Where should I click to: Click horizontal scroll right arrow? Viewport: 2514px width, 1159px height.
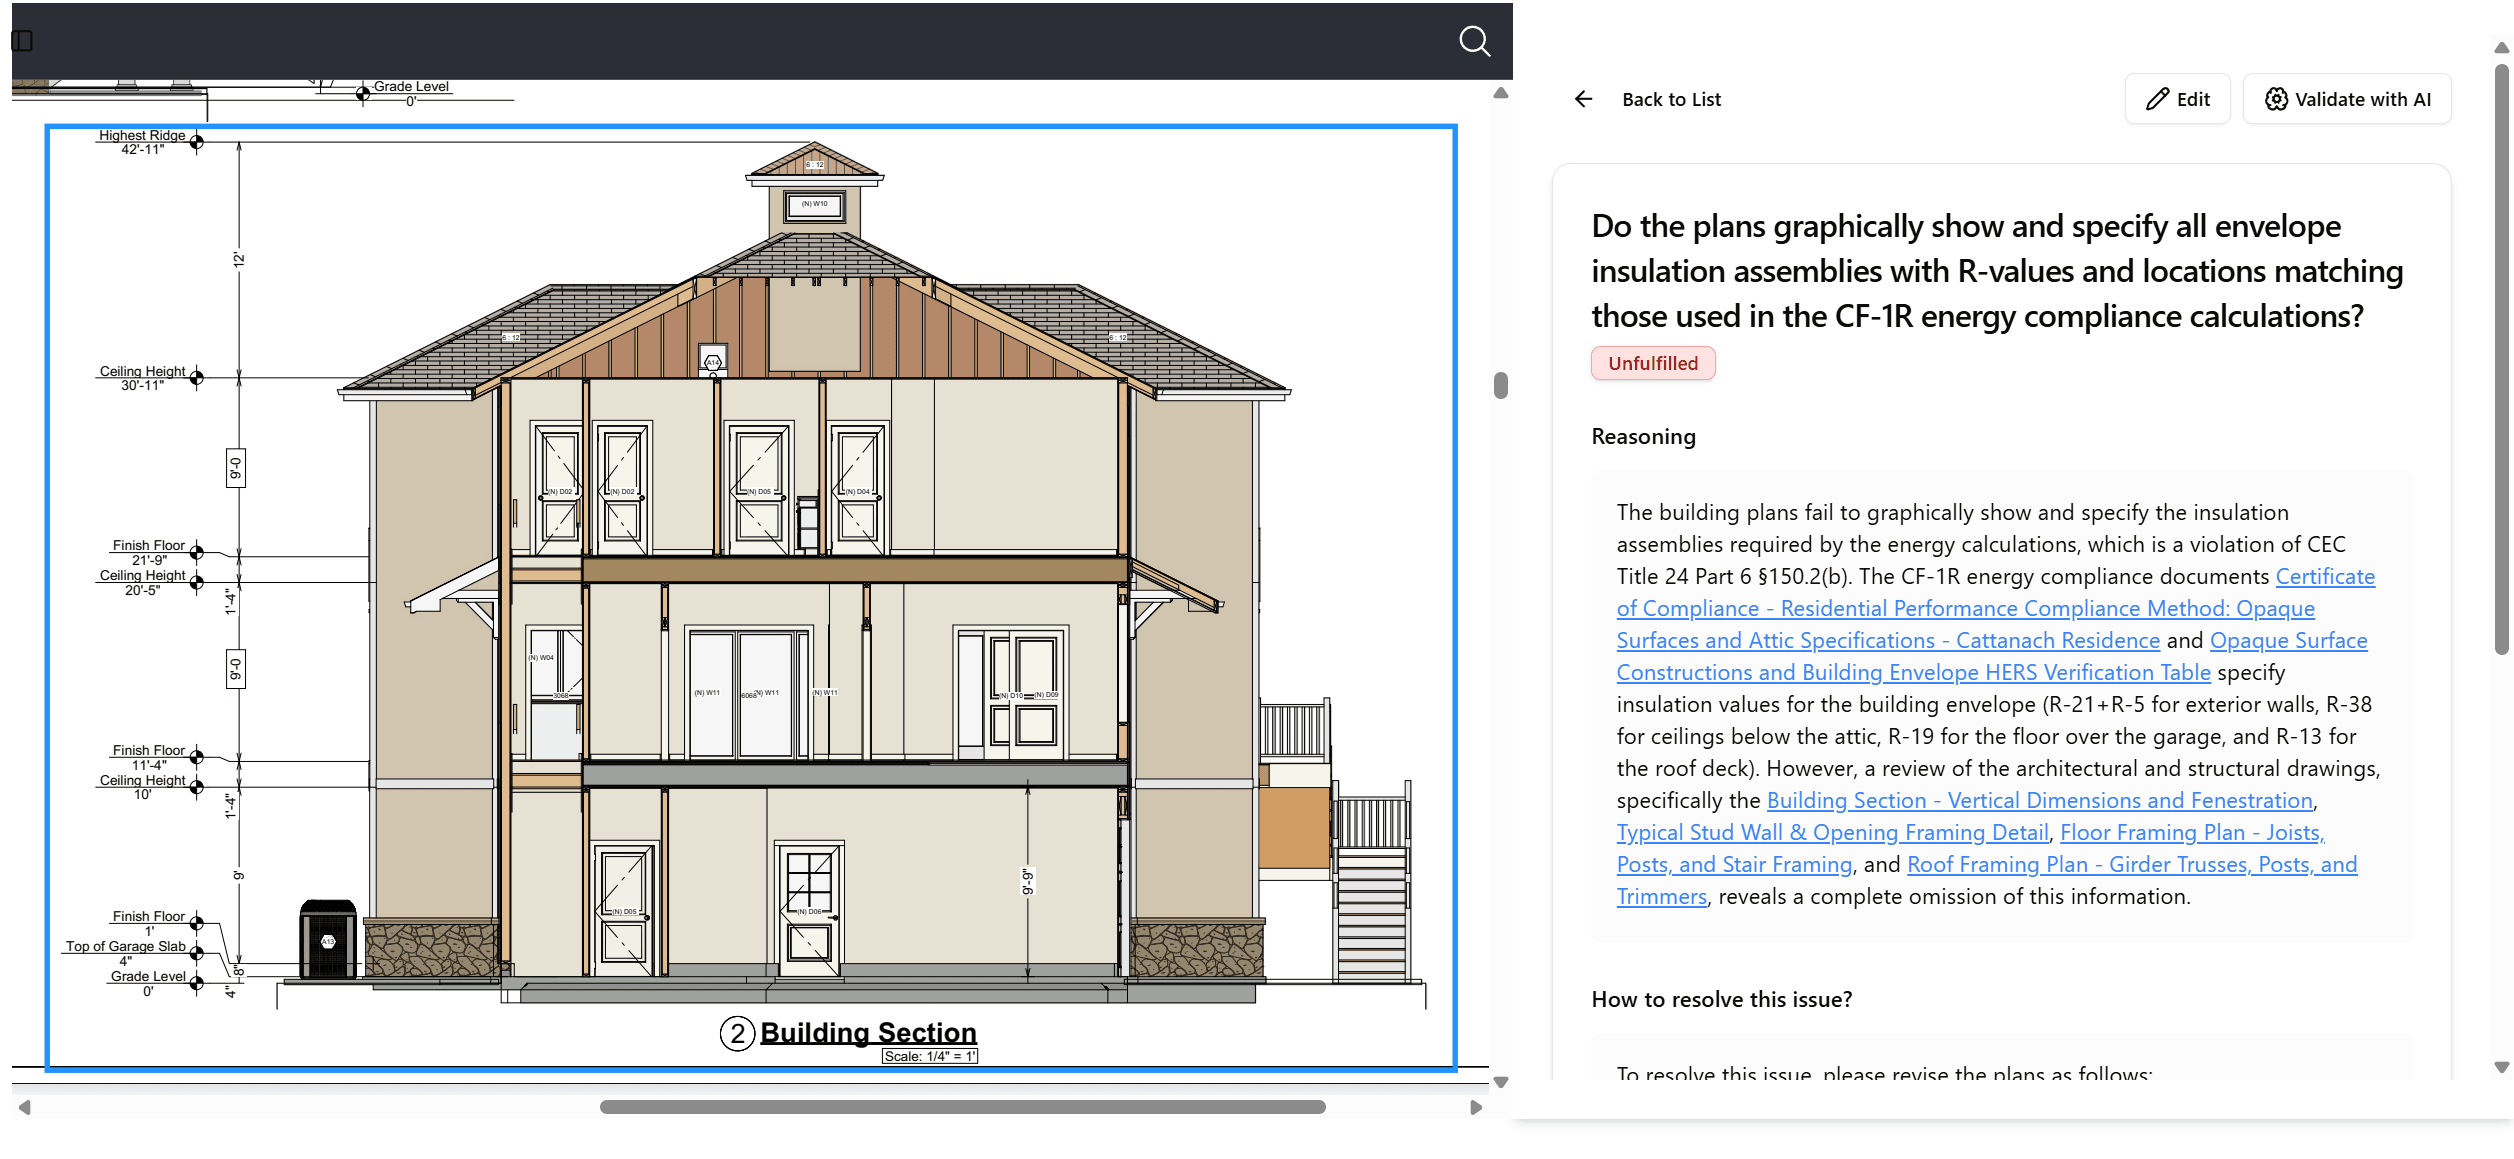[x=1475, y=1107]
